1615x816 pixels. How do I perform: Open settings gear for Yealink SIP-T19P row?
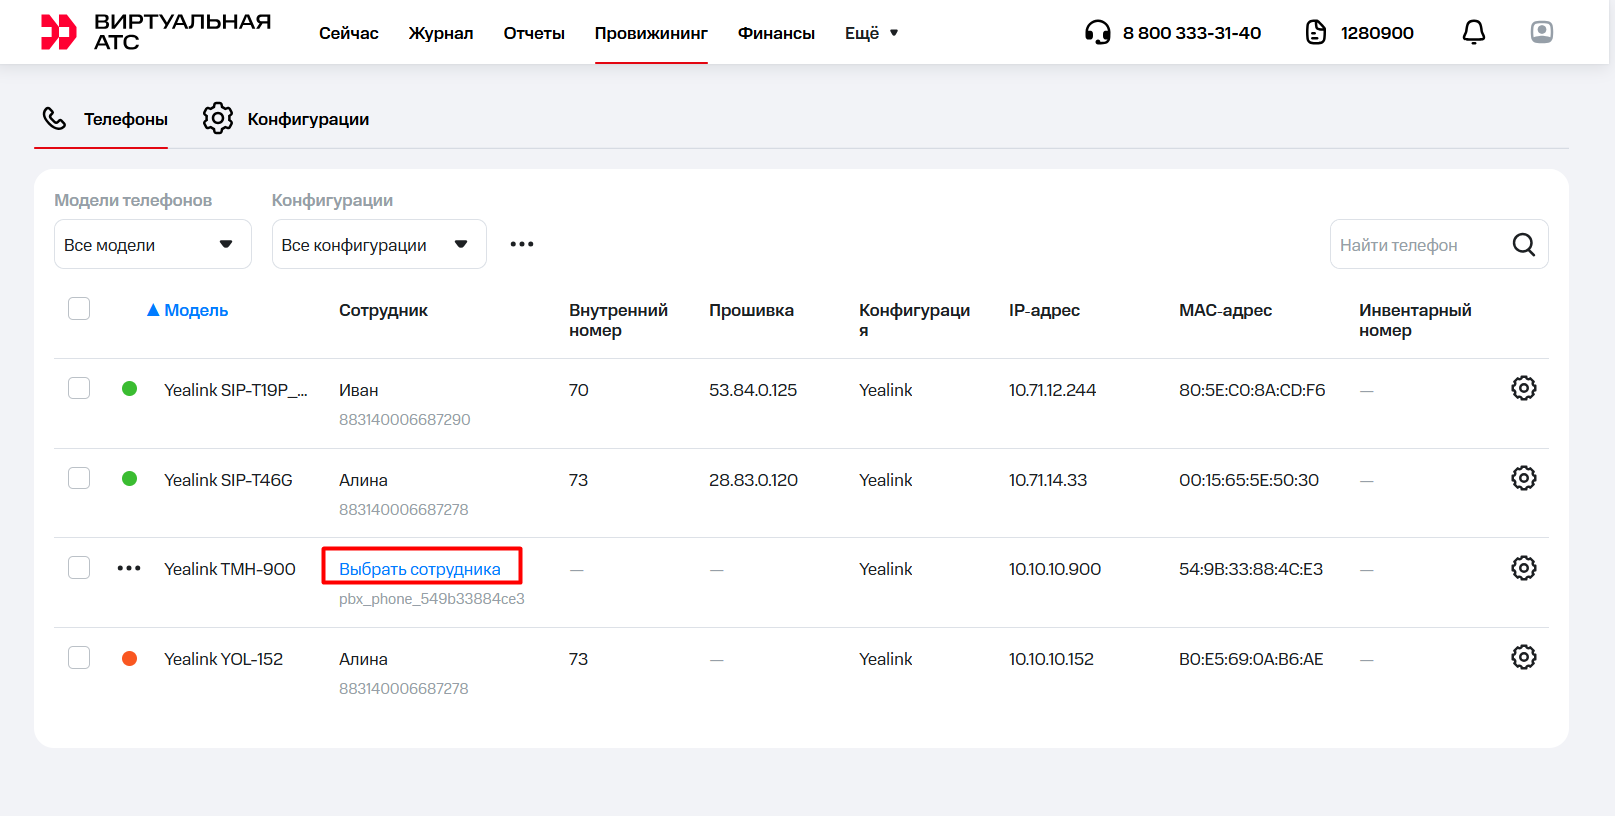coord(1523,388)
